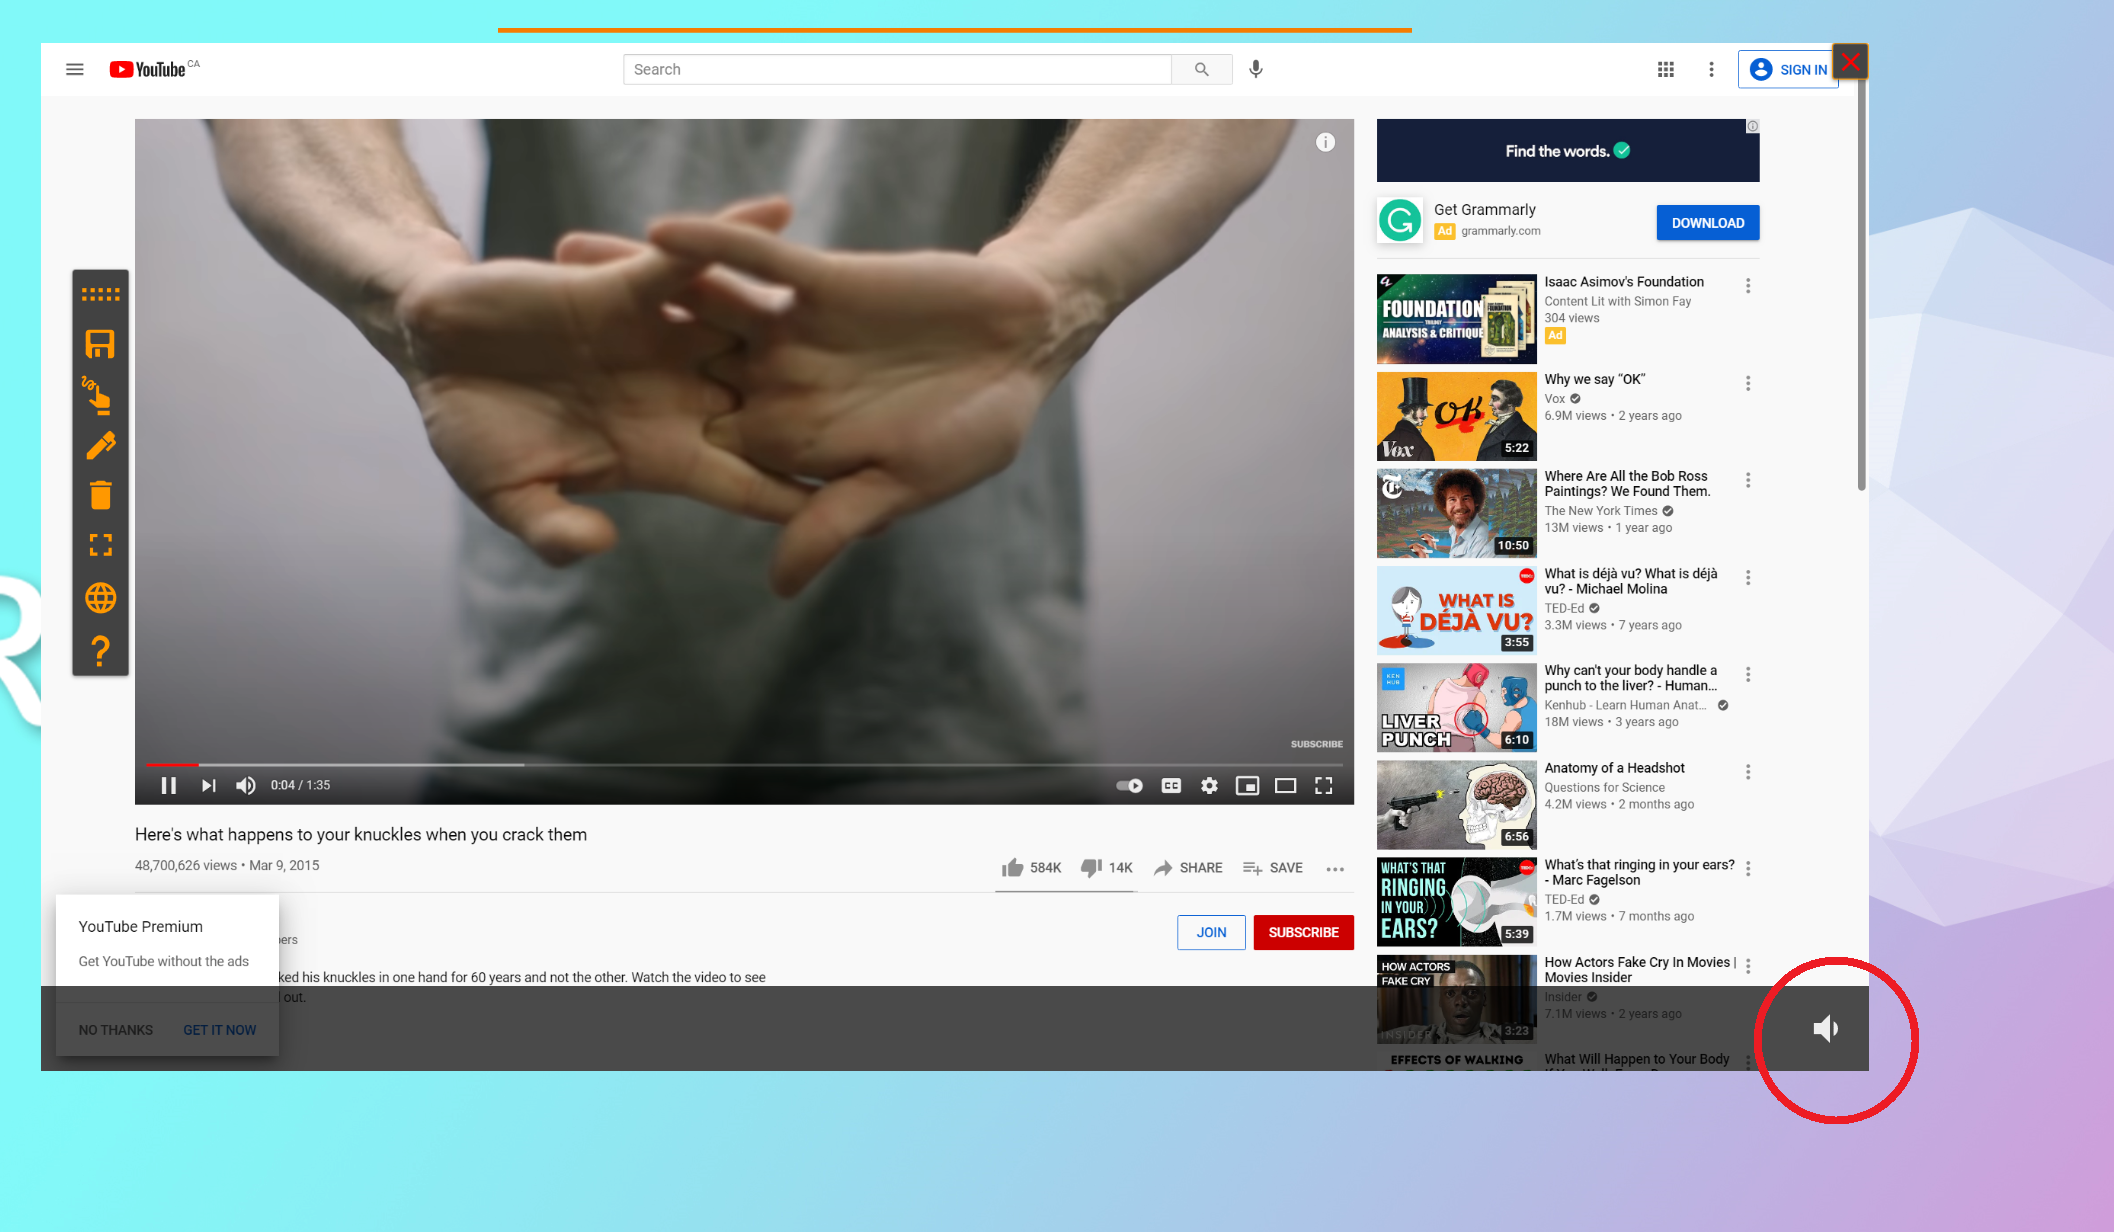Click GET IT NOW on Premium popup
This screenshot has width=2114, height=1232.
pos(219,1030)
